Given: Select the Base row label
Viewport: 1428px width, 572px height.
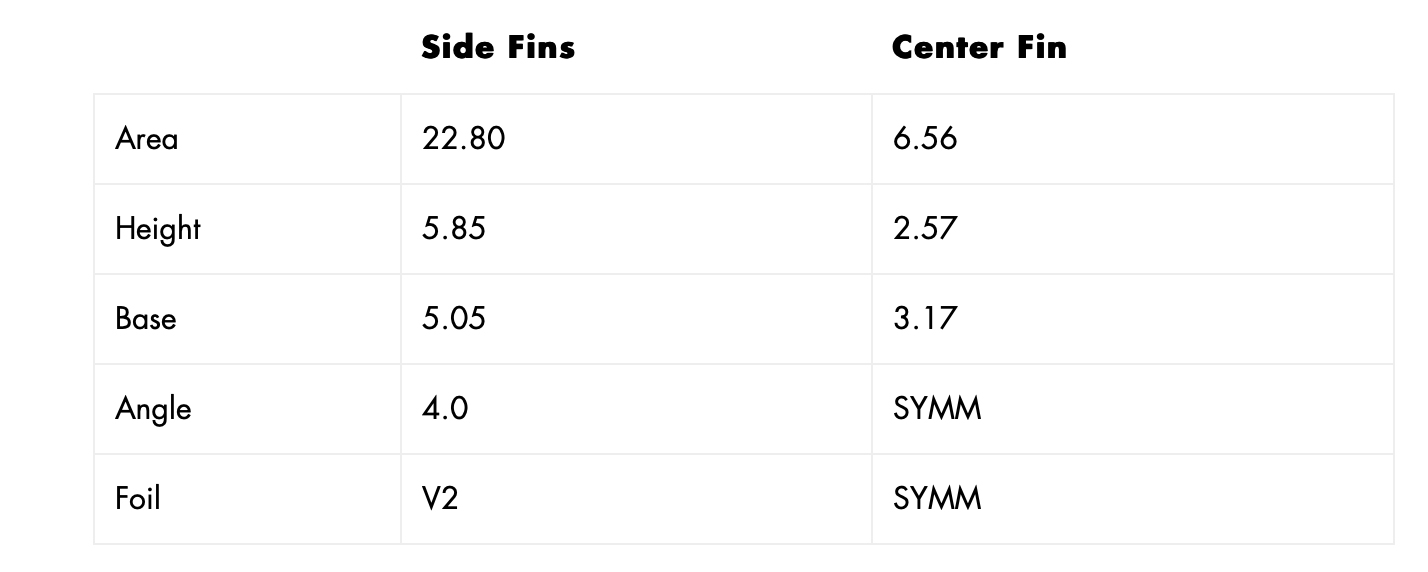Looking at the screenshot, I should pyautogui.click(x=146, y=318).
